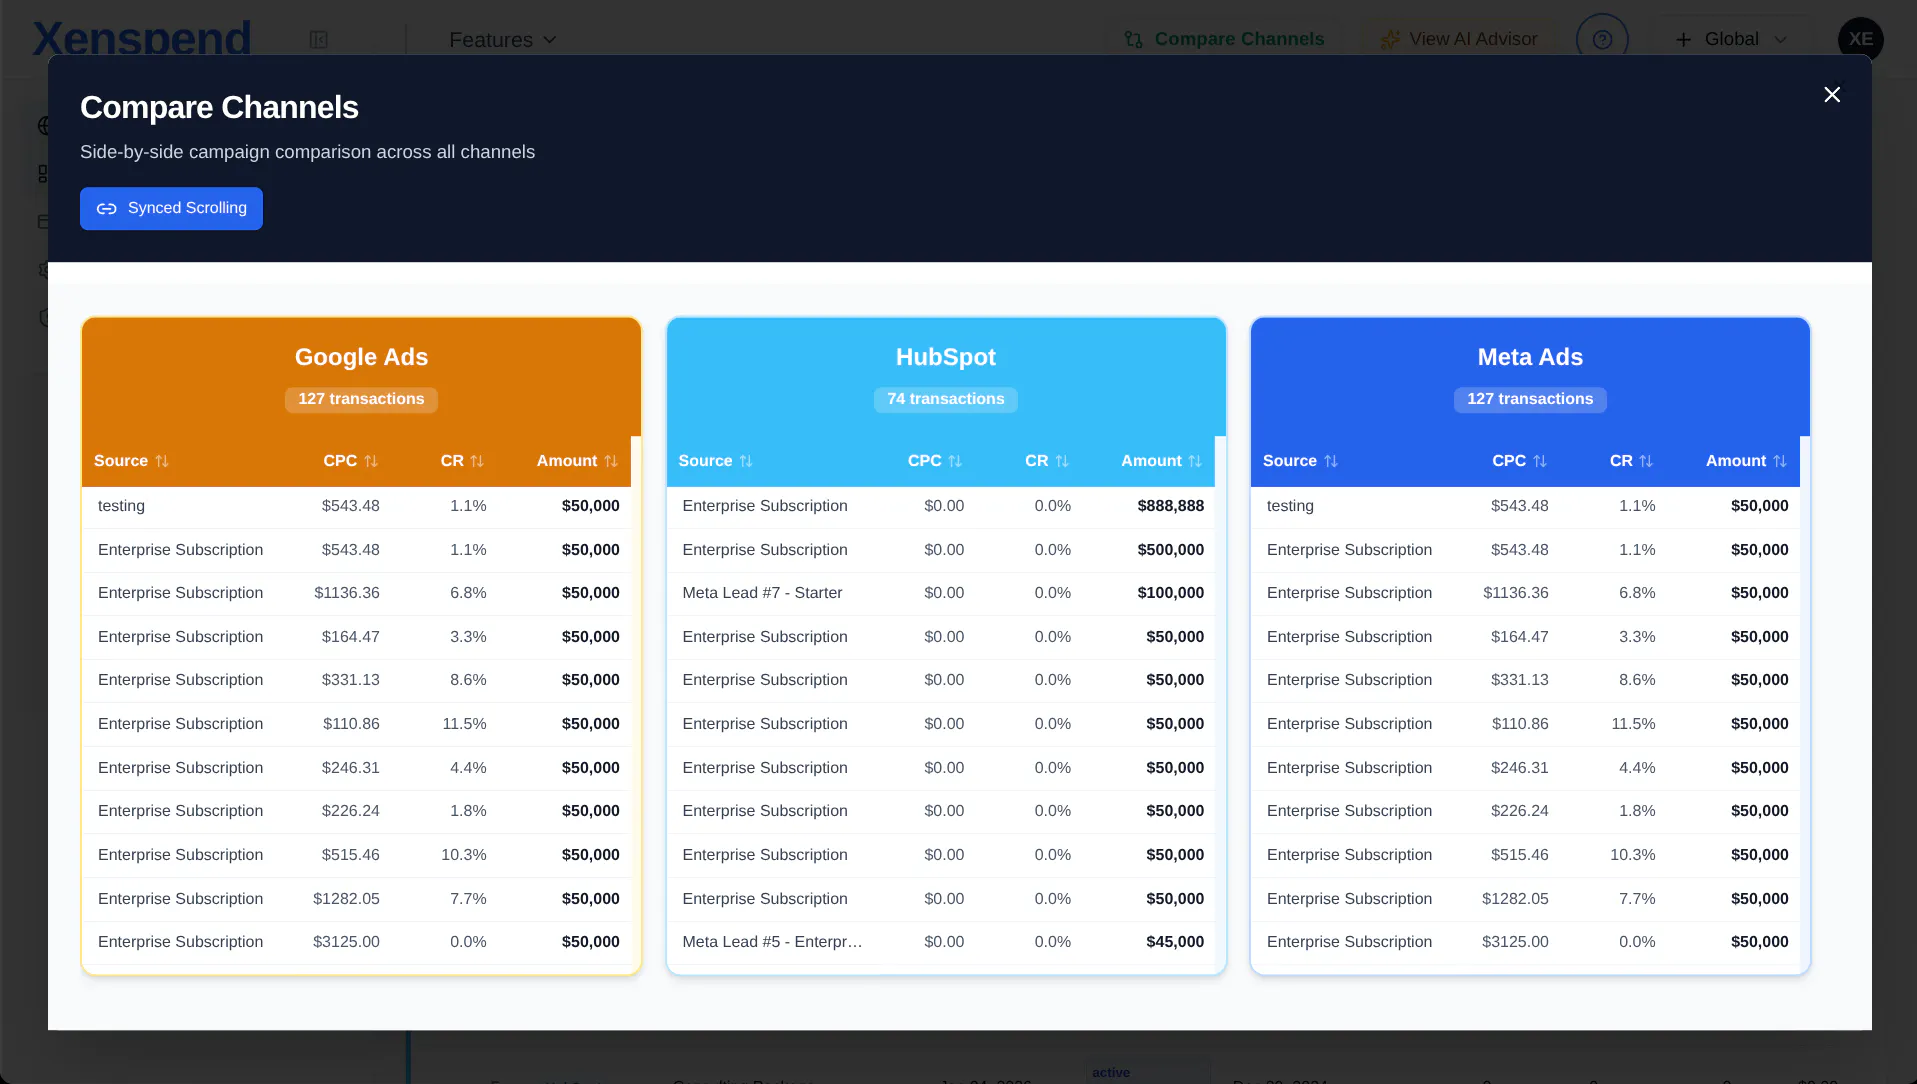Open the Features dropdown menu

(x=502, y=40)
